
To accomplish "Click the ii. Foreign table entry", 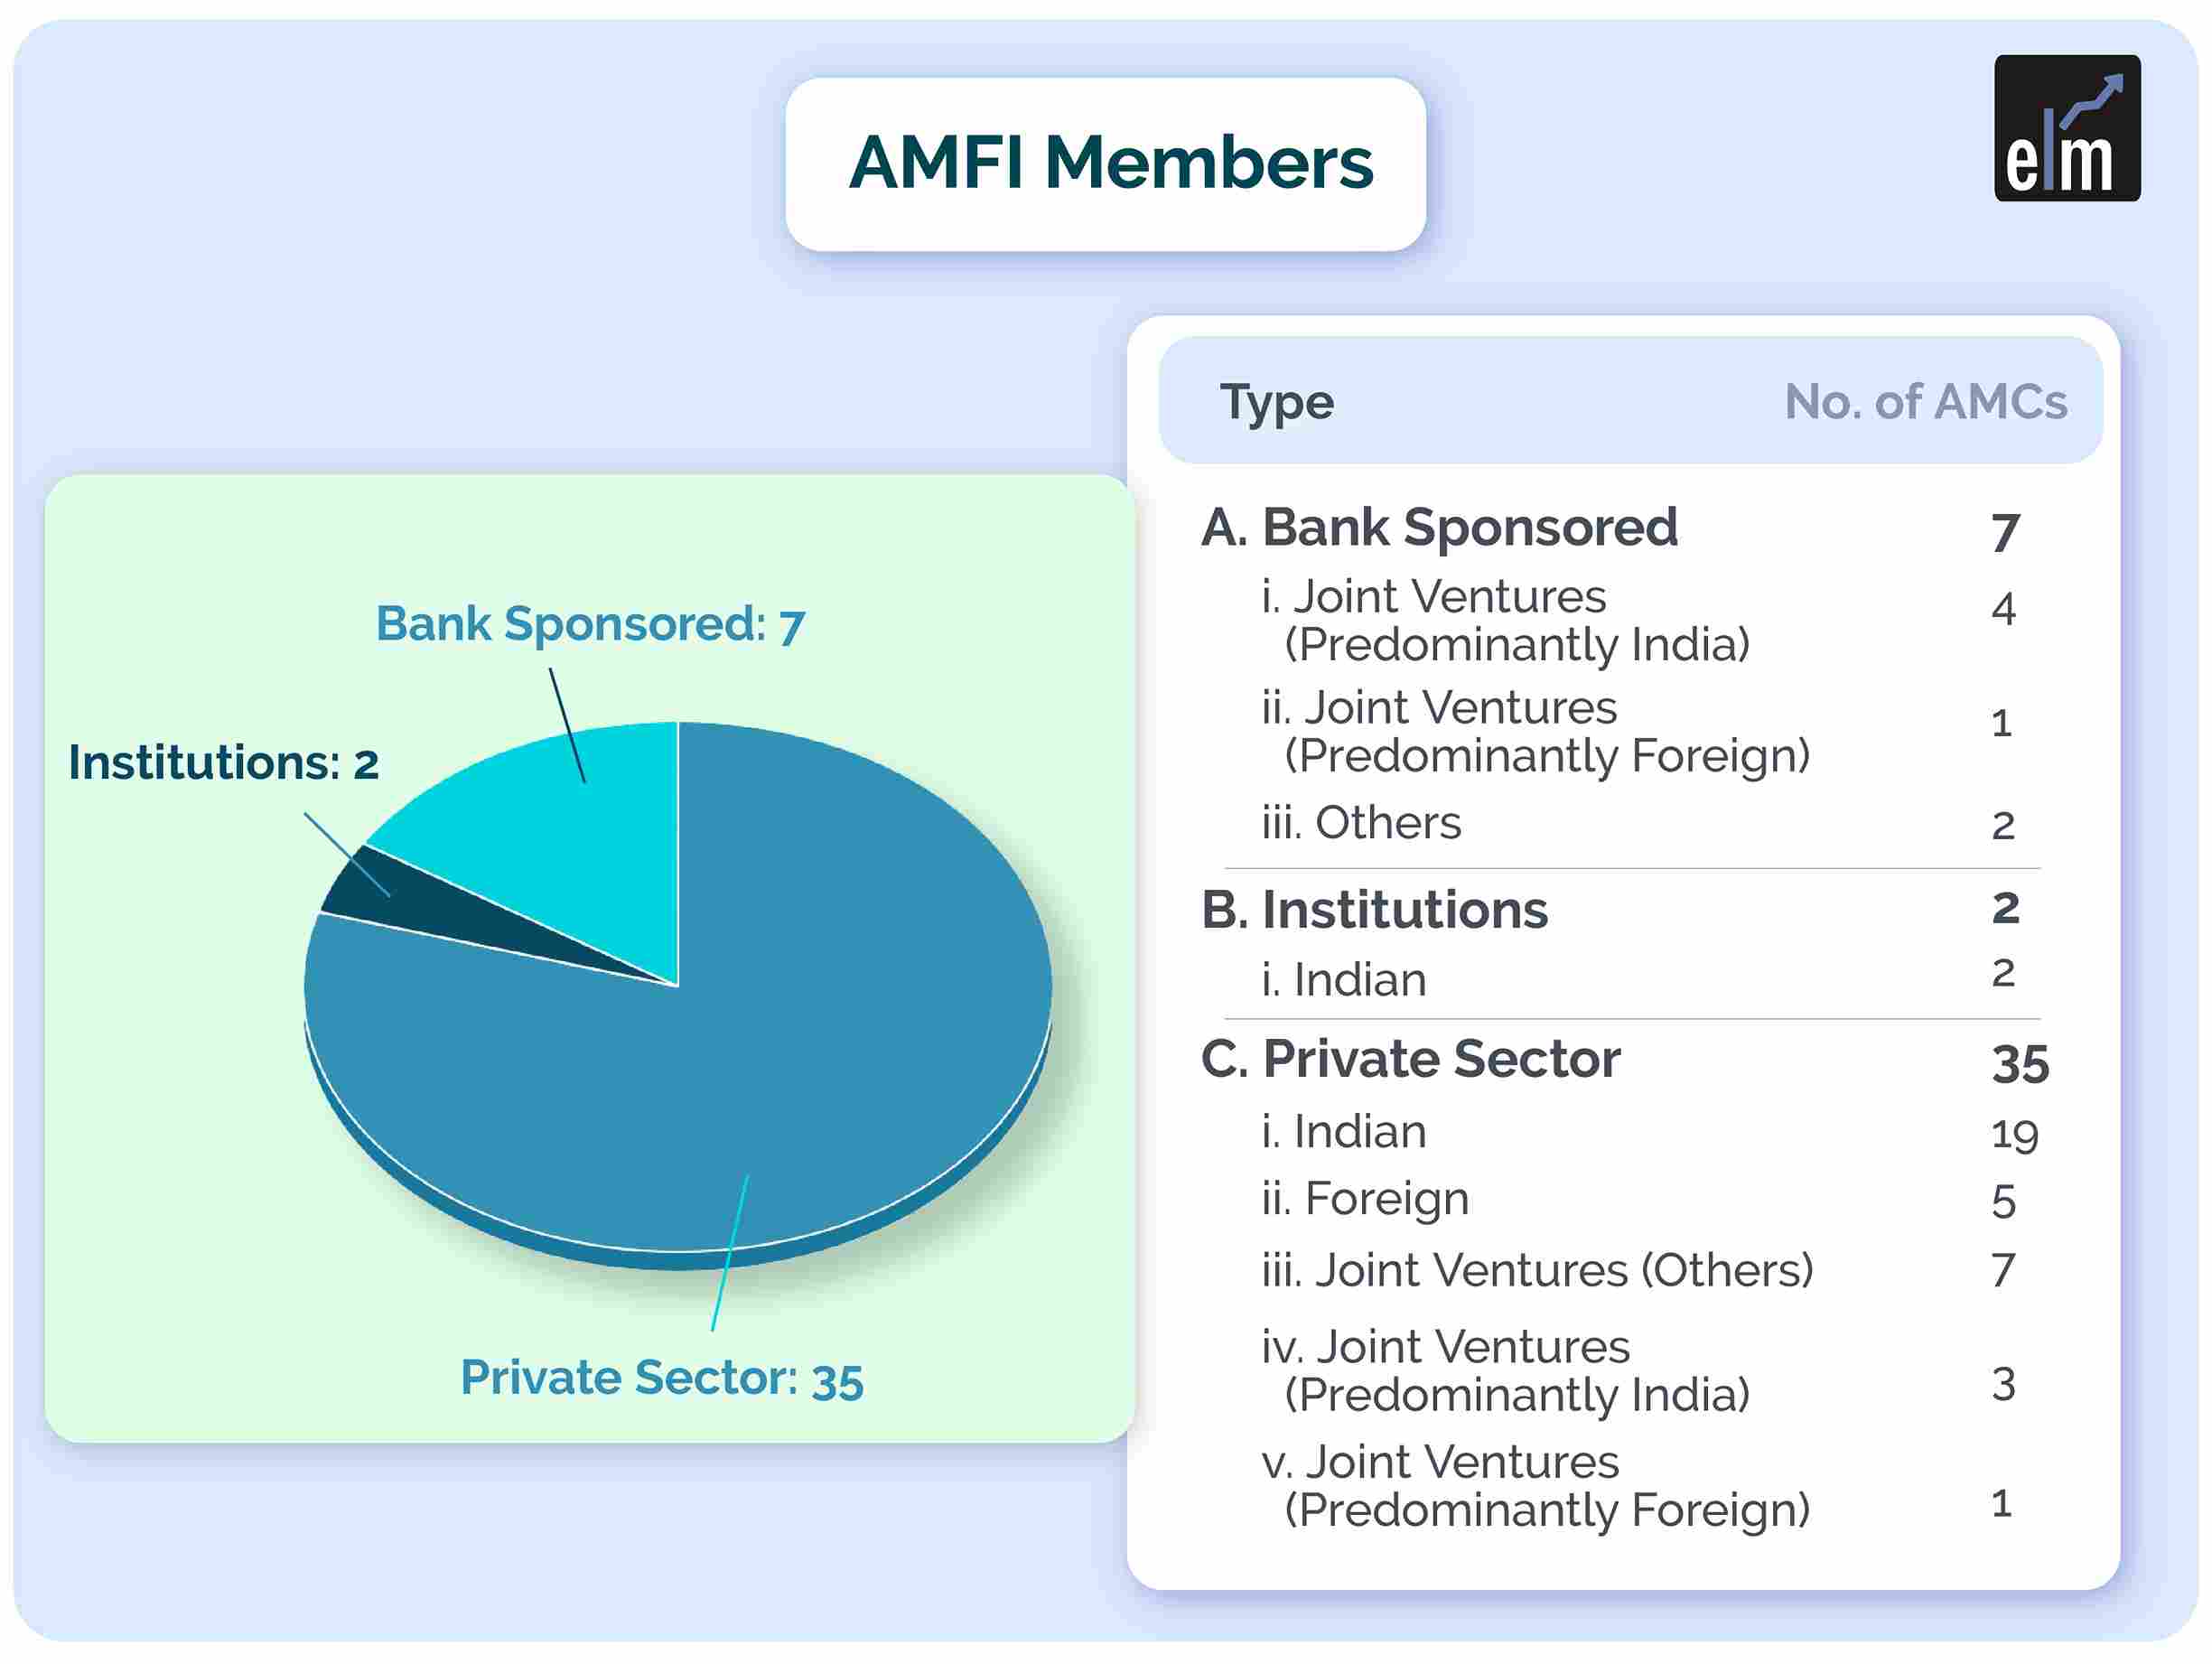I will pyautogui.click(x=1365, y=1199).
